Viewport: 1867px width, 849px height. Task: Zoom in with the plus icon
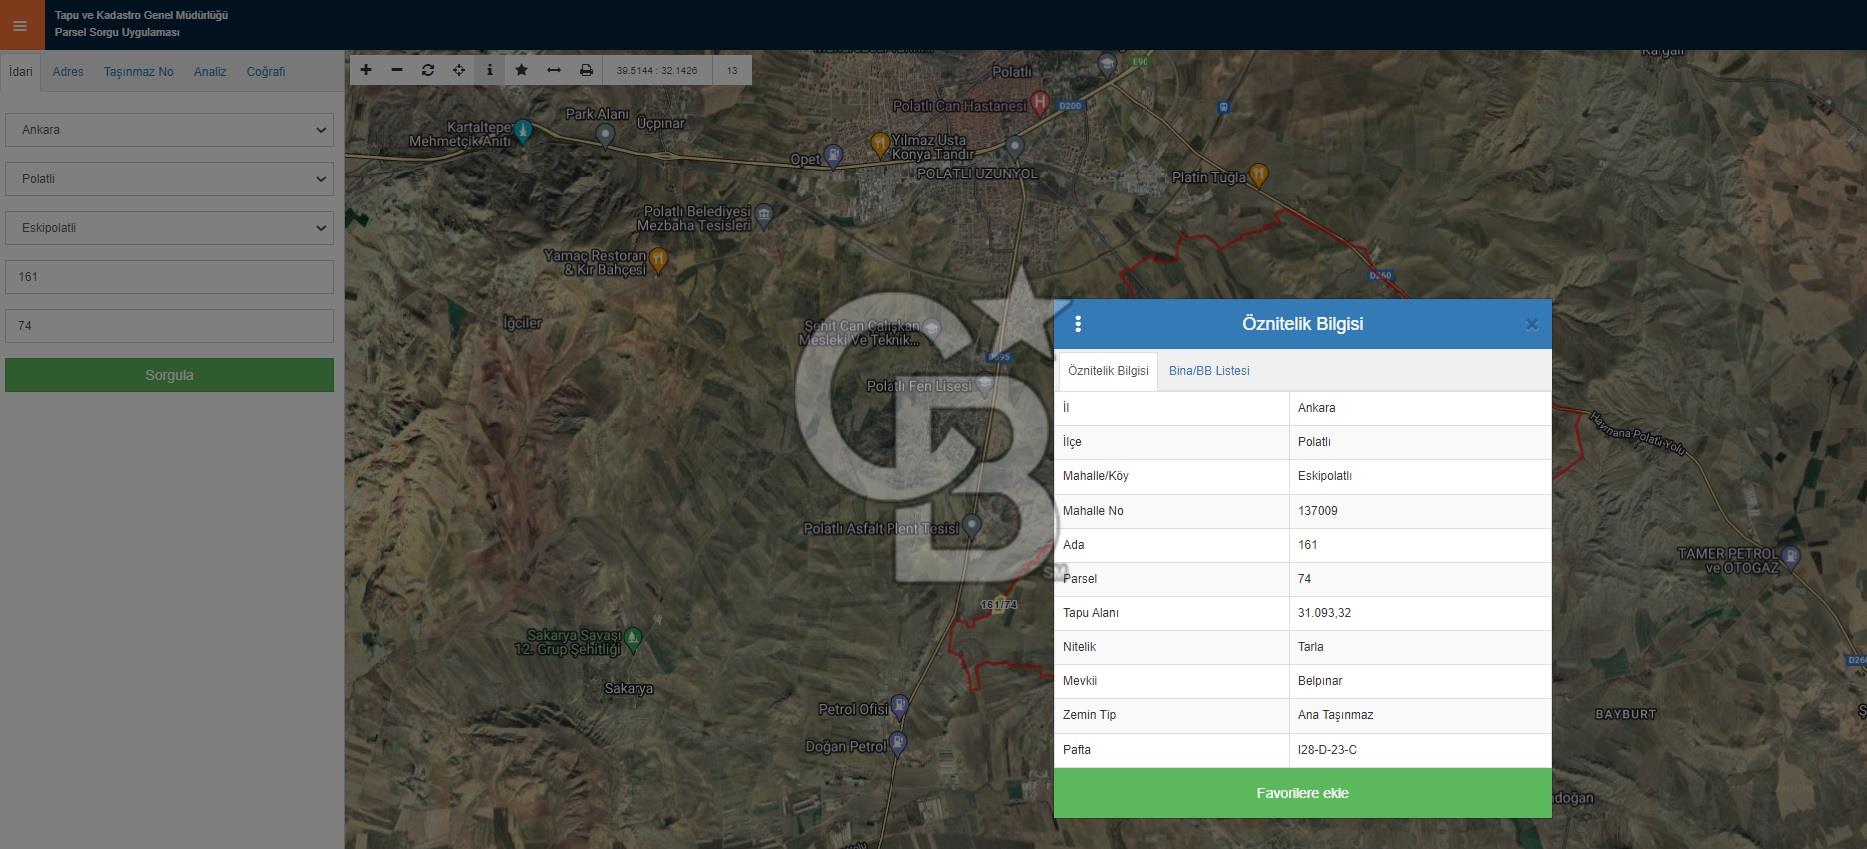pos(366,70)
